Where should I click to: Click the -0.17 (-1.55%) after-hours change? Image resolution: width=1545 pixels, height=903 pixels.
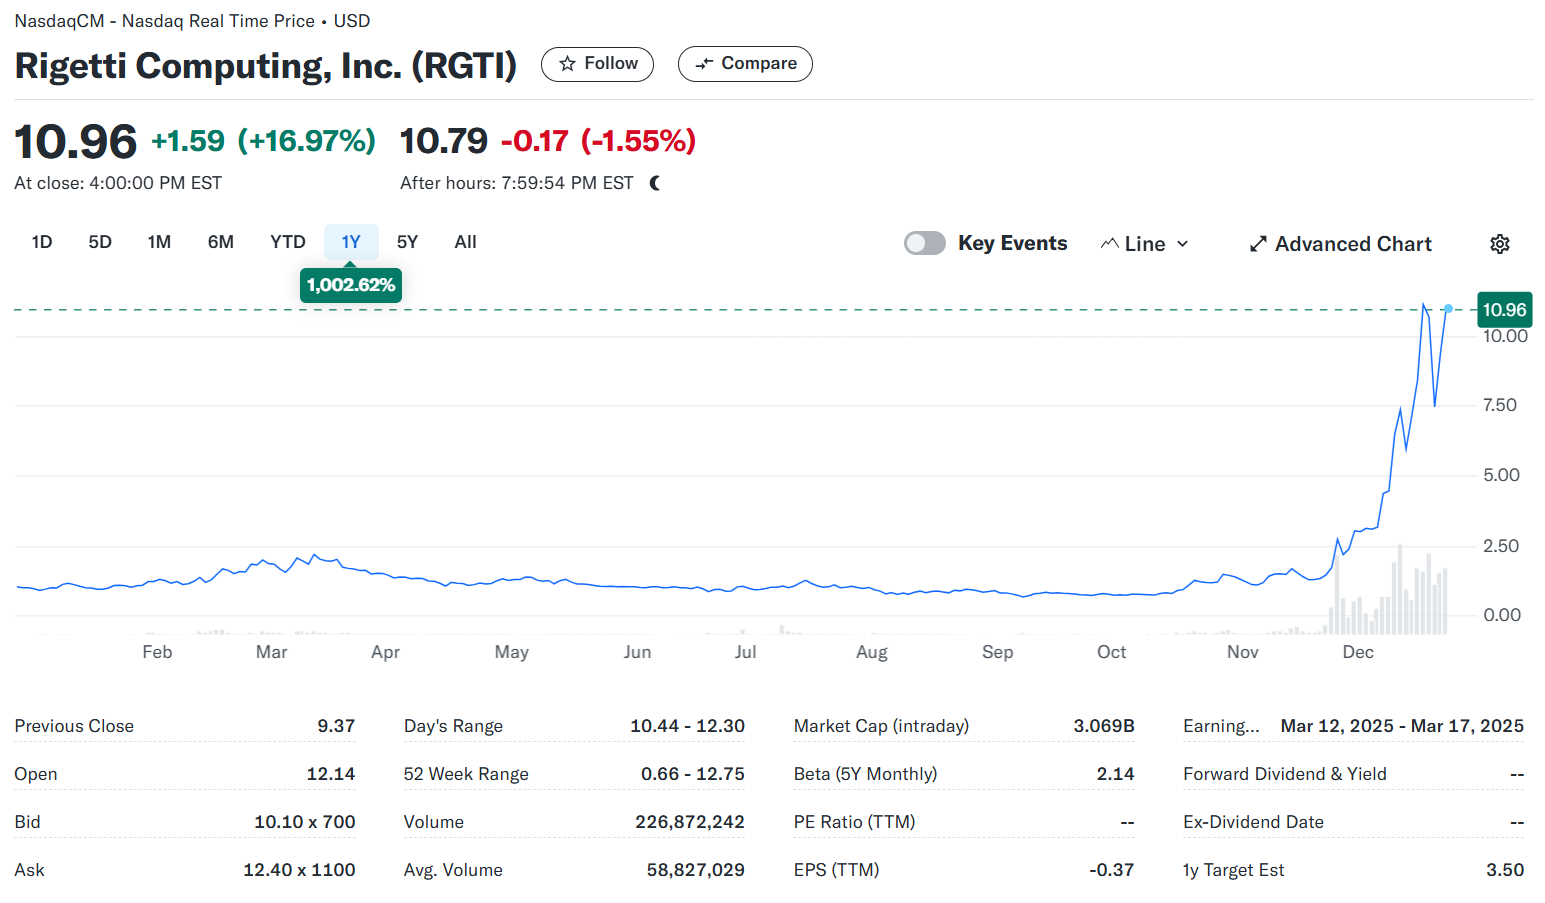click(598, 141)
